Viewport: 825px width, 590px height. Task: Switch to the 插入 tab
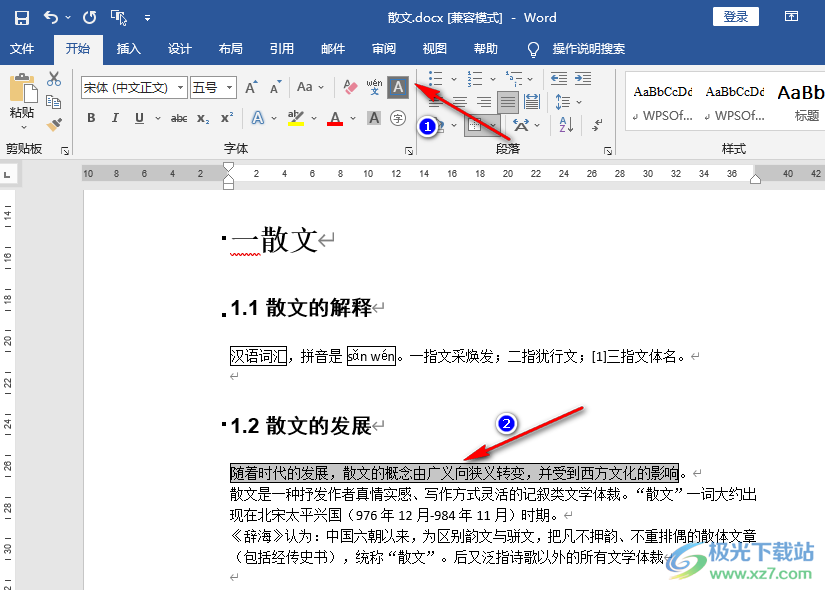128,49
